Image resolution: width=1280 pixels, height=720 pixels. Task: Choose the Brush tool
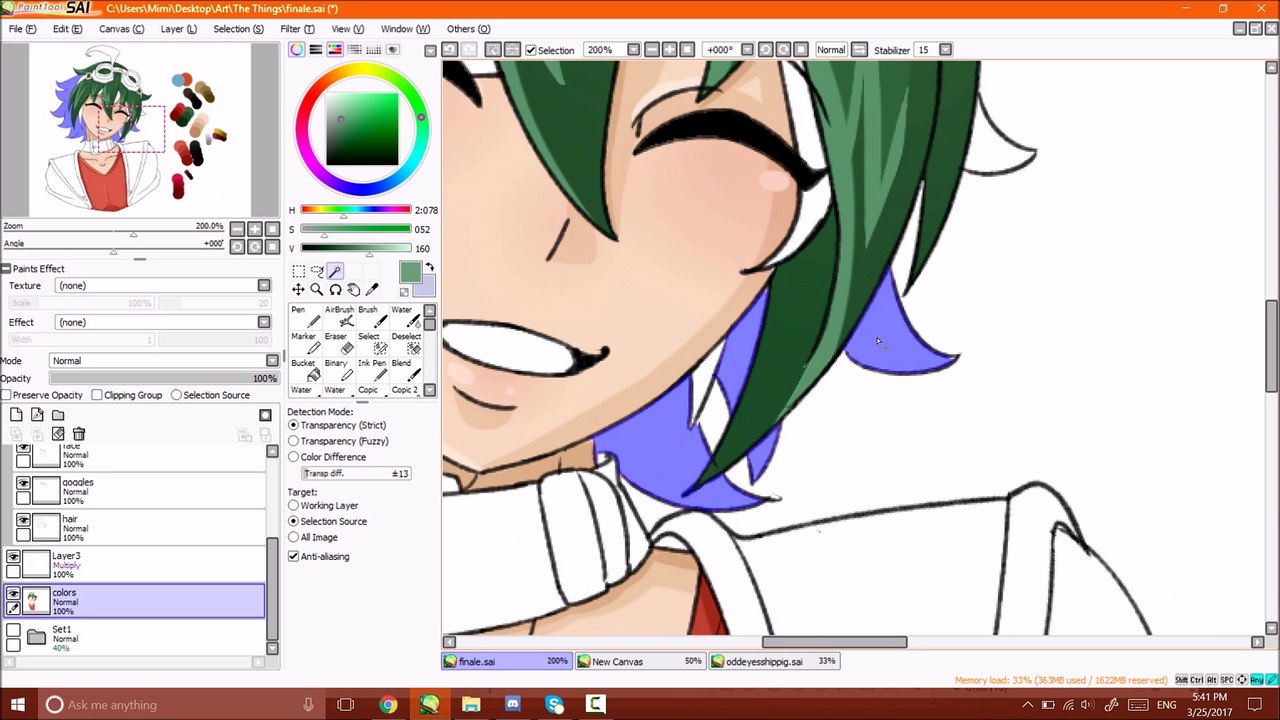click(372, 317)
